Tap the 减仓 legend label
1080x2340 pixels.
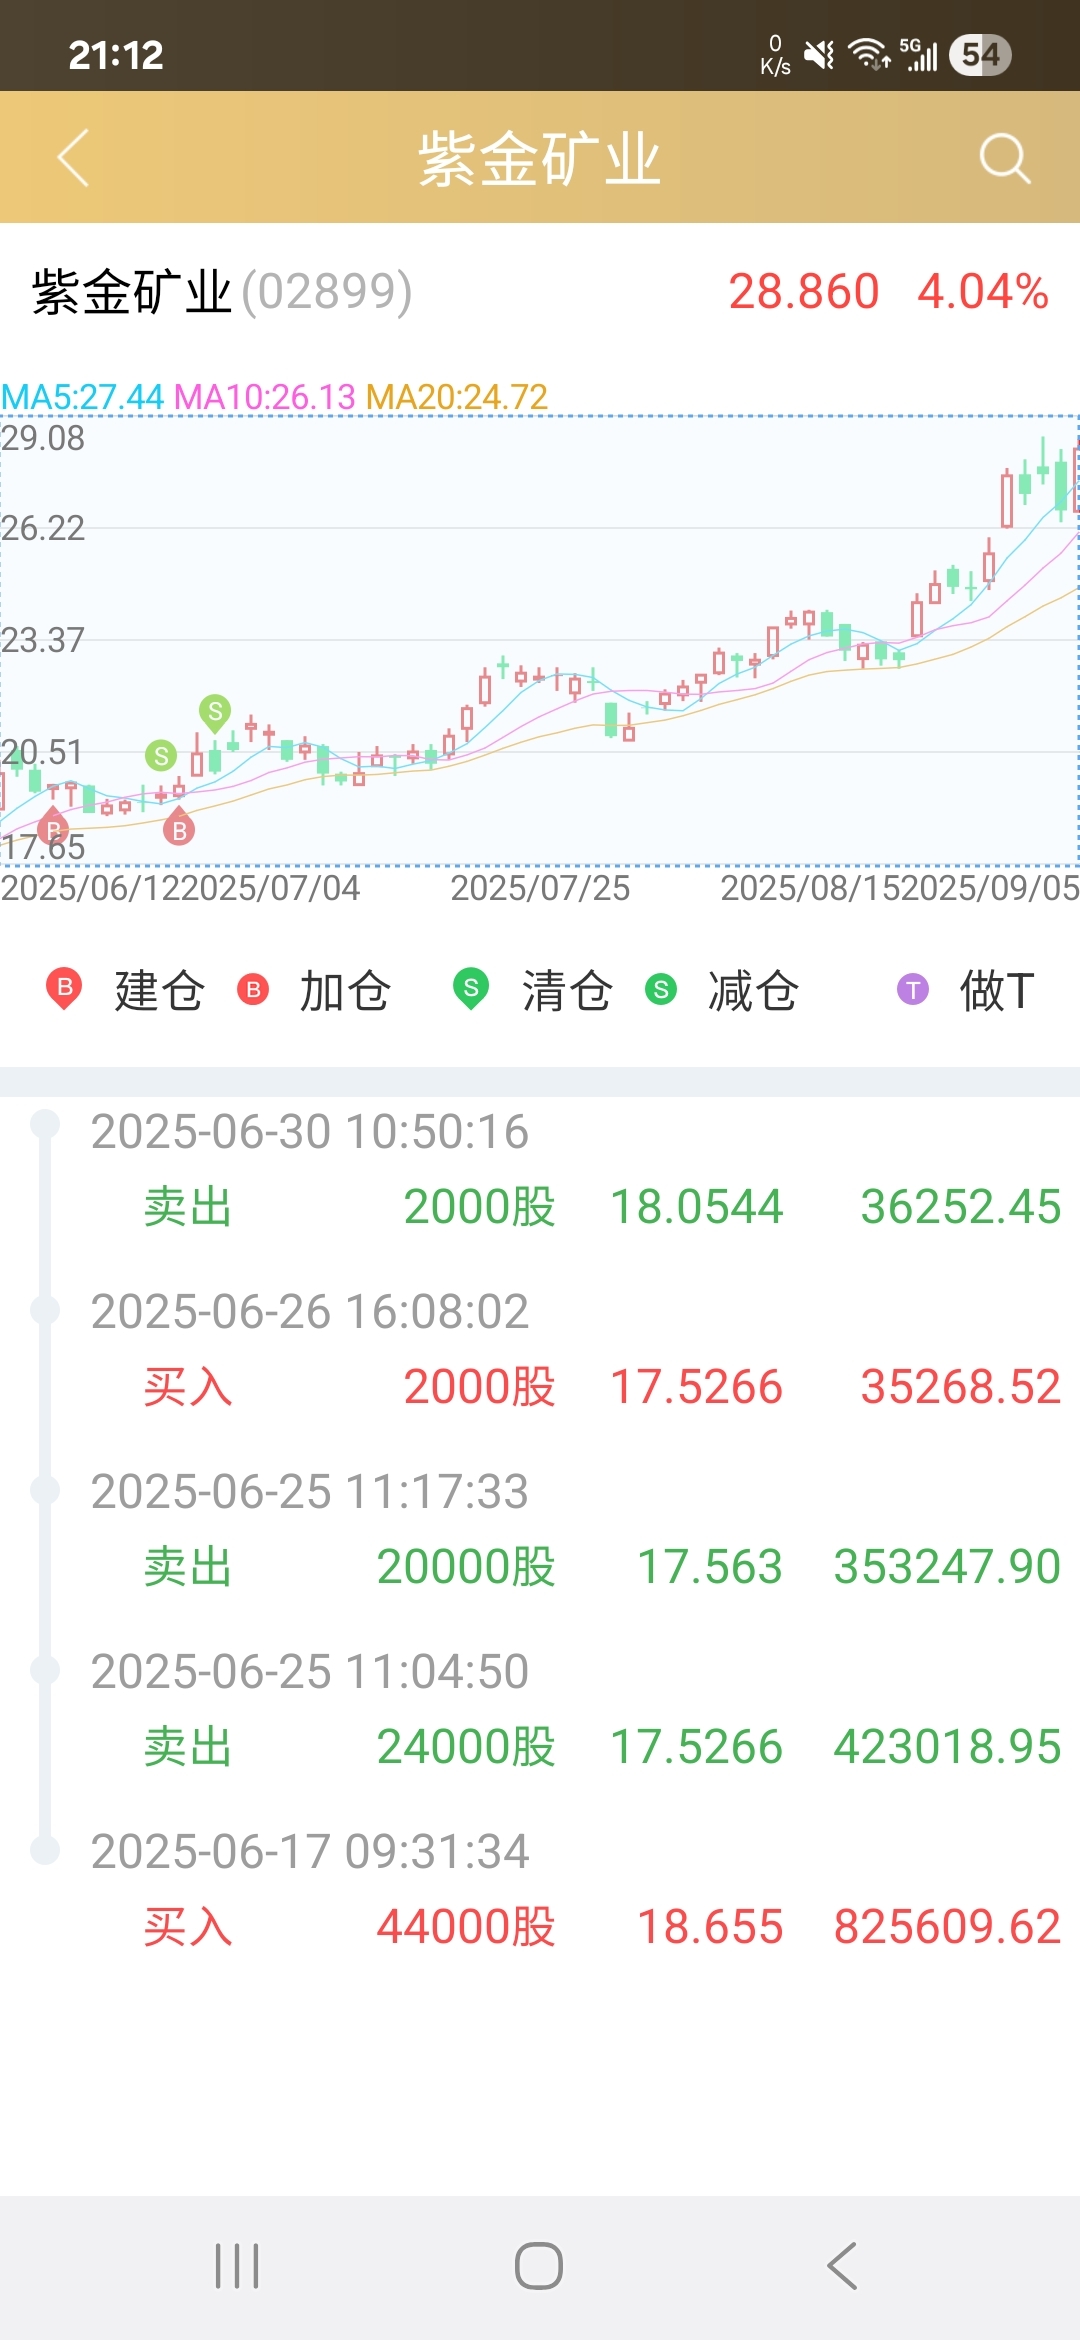click(x=753, y=991)
